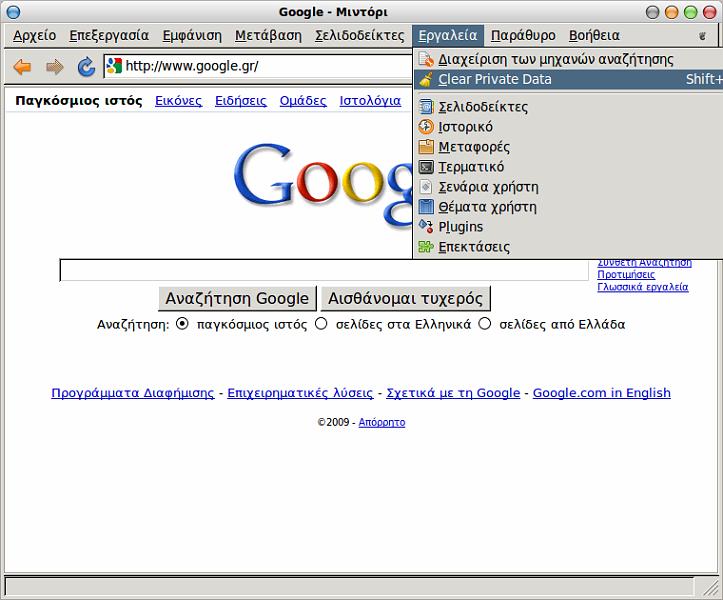Click the Αισθάνομαι τυχερός button
The image size is (723, 600).
pos(406,298)
